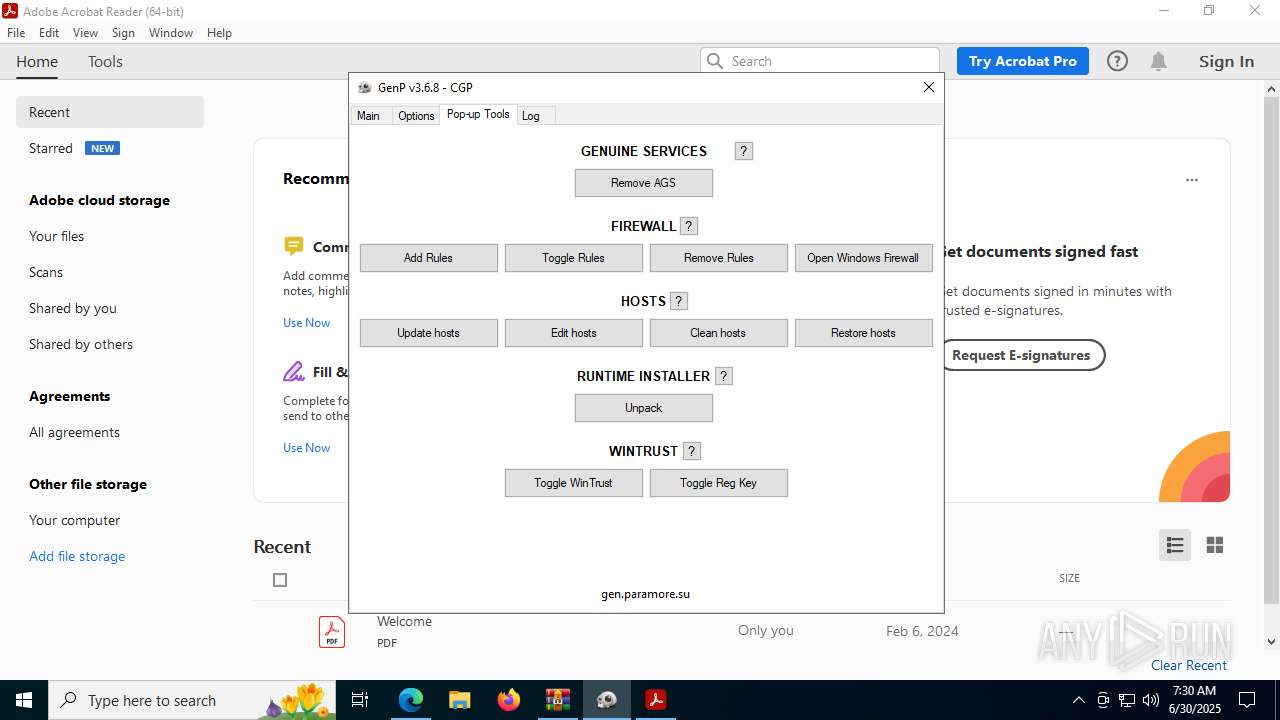Click Sign In in Acrobat
1280x720 pixels.
1226,61
